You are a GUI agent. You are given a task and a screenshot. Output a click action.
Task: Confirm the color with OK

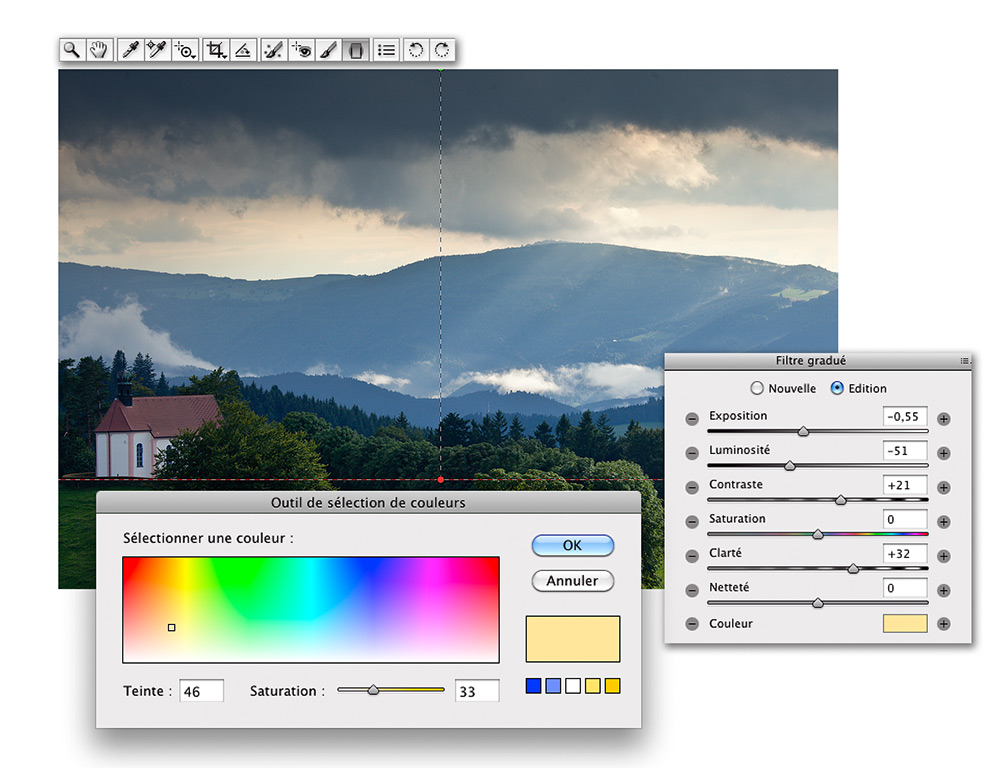click(x=573, y=545)
